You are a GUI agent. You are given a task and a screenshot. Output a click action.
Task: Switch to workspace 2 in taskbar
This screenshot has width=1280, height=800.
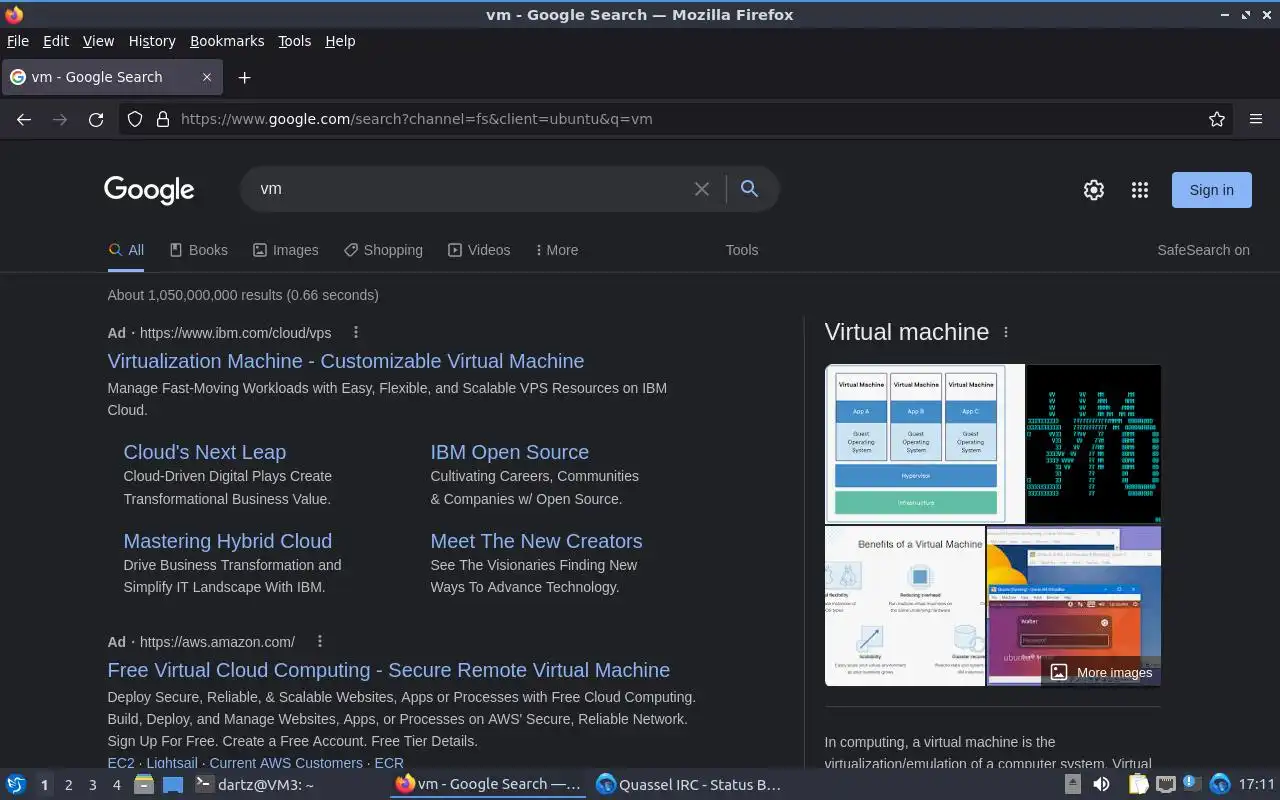point(68,785)
